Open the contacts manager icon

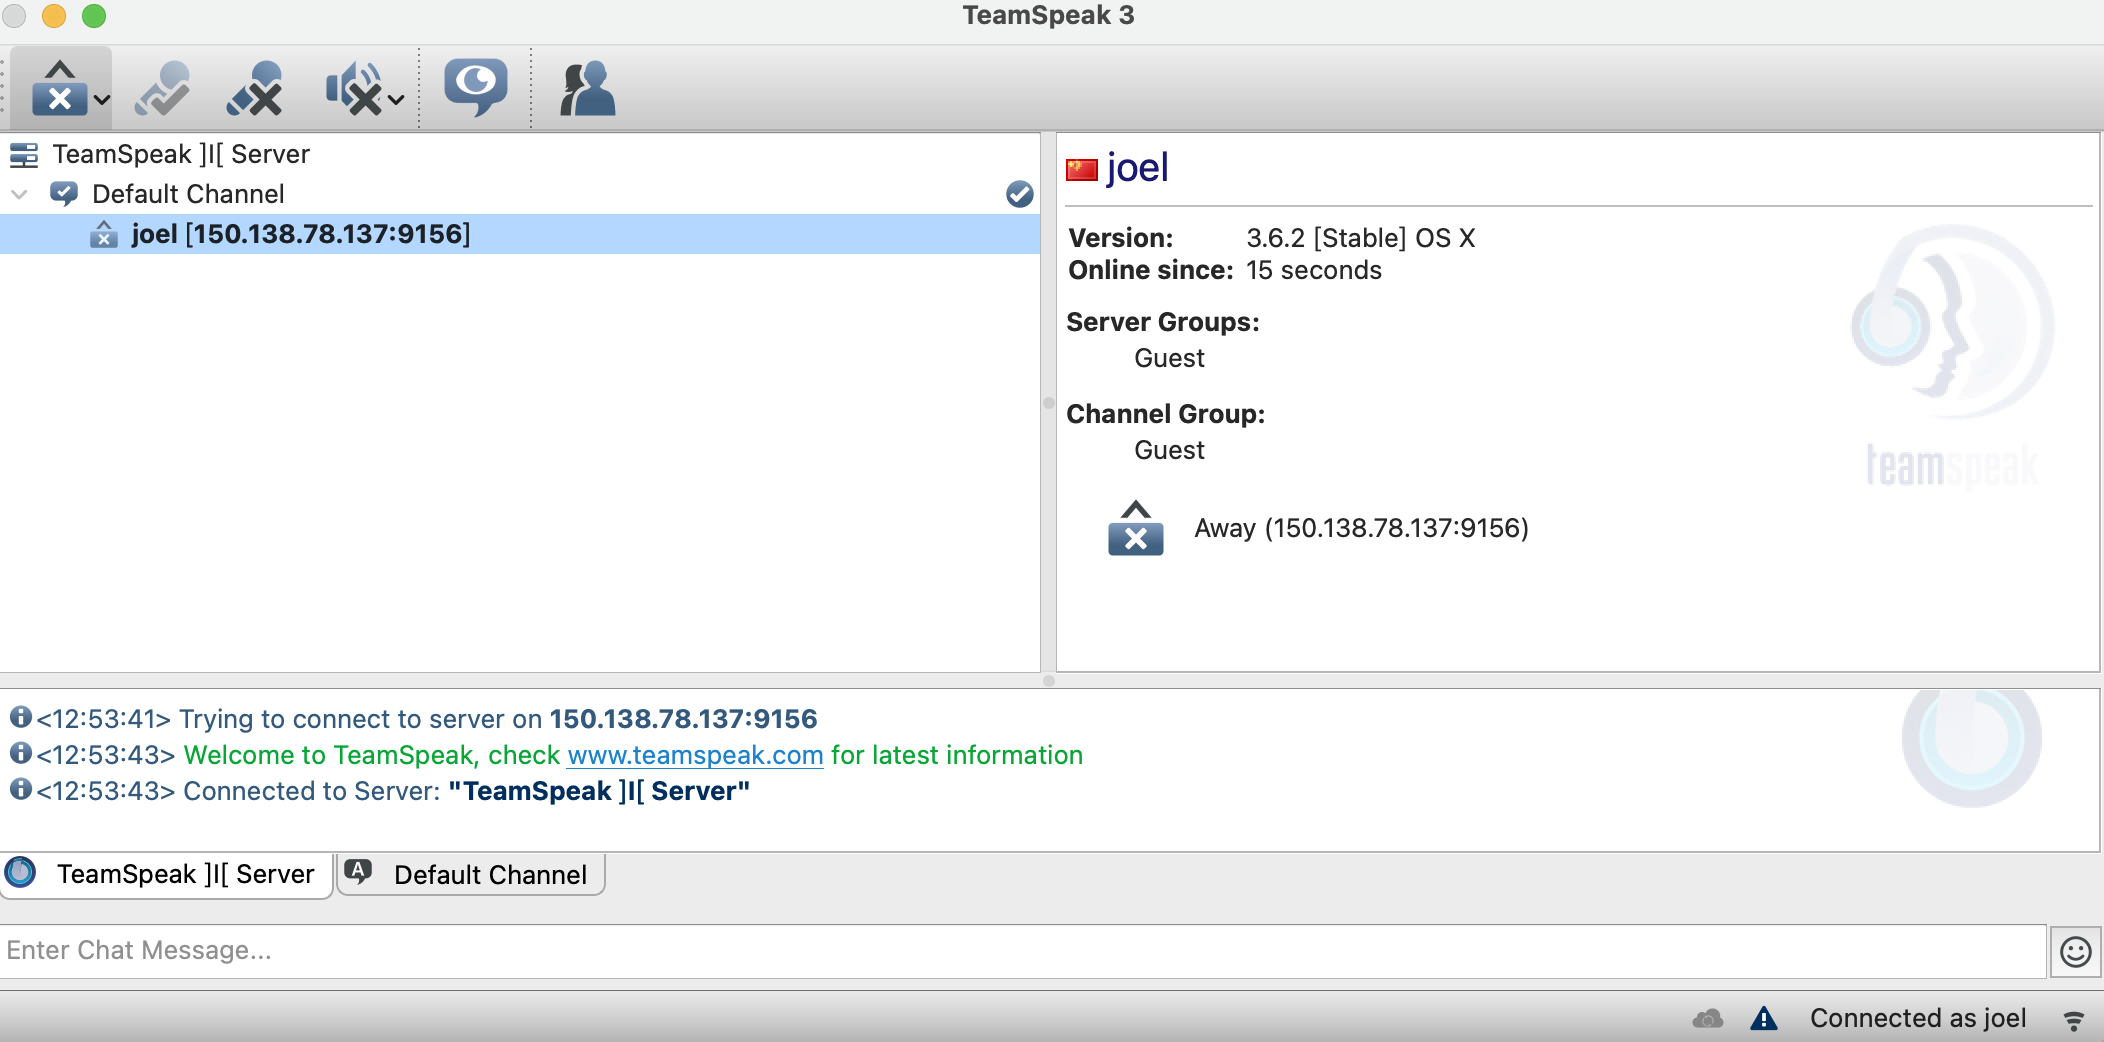pyautogui.click(x=587, y=88)
